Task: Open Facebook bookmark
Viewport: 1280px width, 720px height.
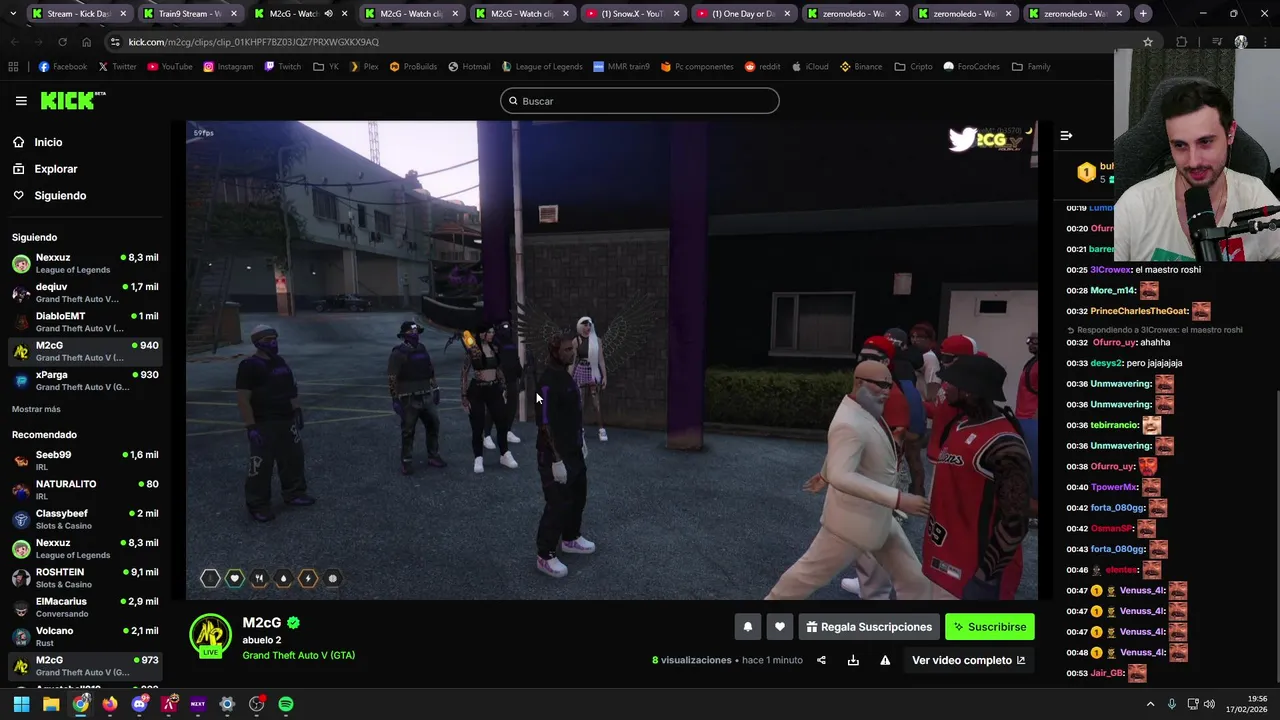Action: point(62,67)
